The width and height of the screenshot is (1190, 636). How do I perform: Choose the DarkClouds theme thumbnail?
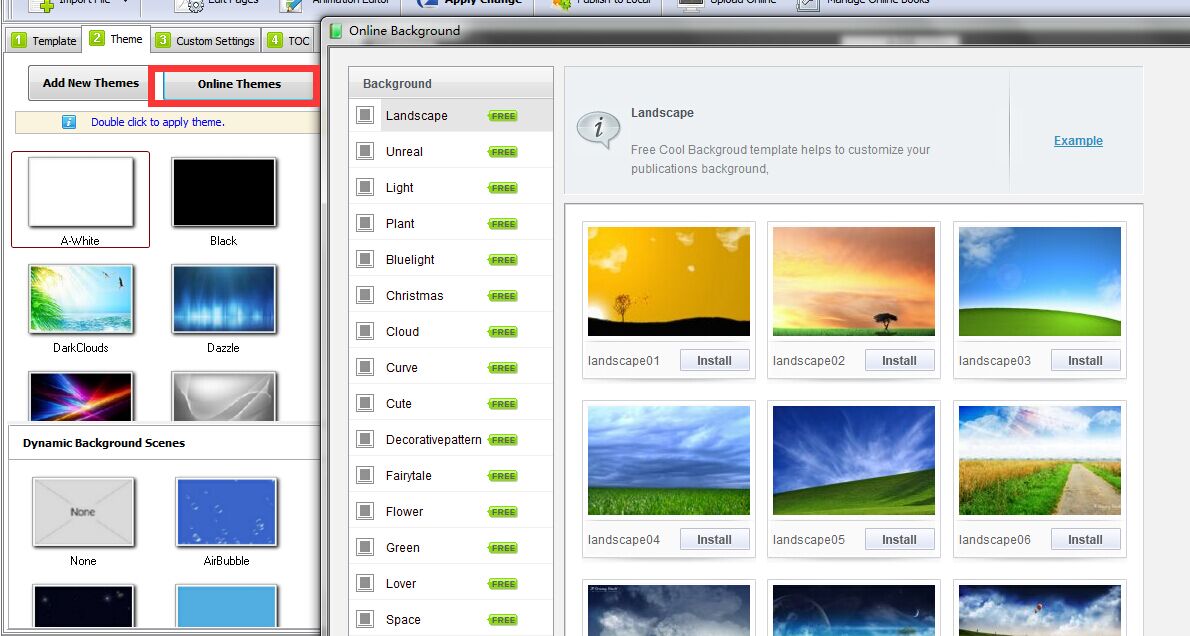point(80,299)
